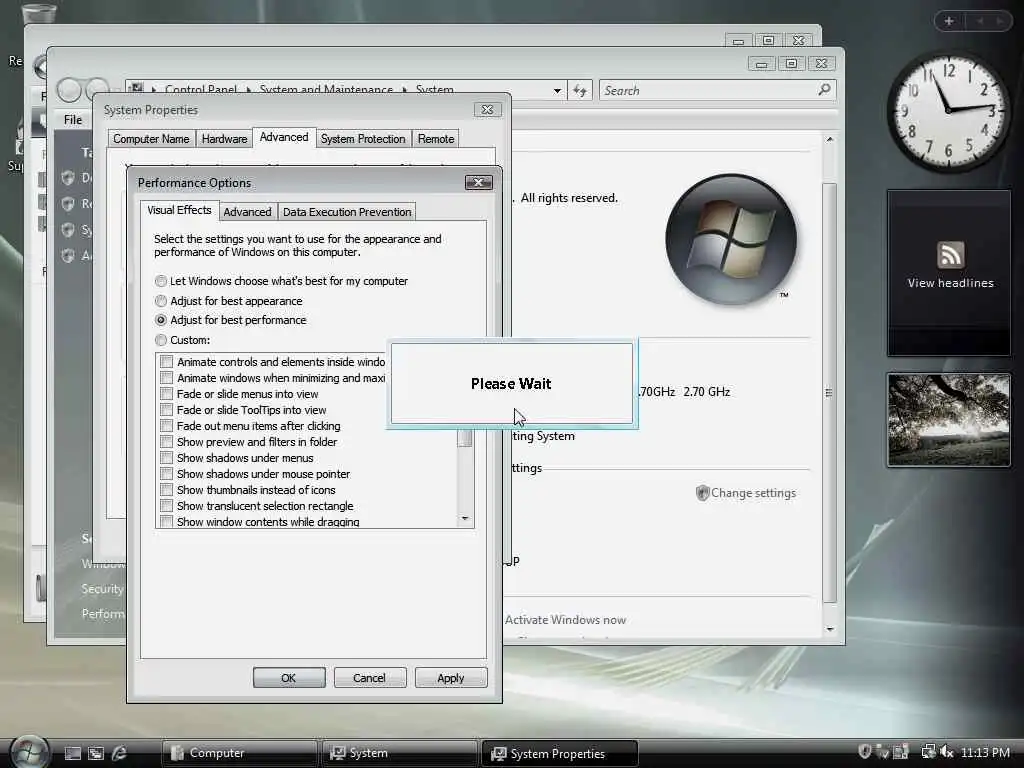Viewport: 1024px width, 768px height.
Task: Click scroll-down arrow in System window
Action: (829, 629)
